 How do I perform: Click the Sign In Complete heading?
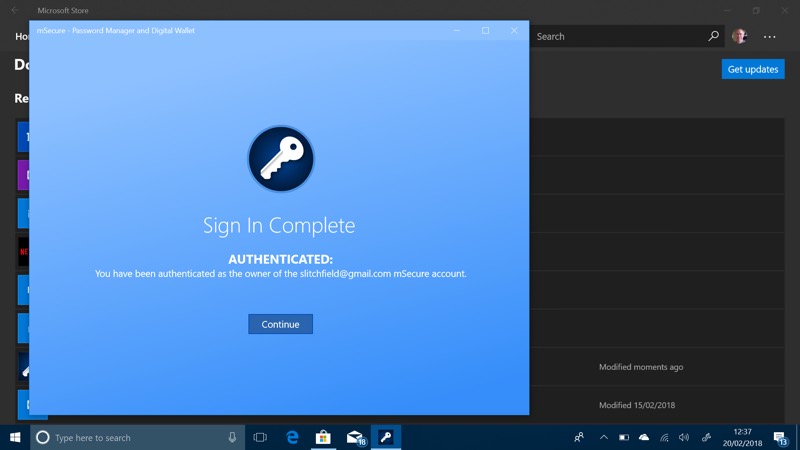coord(279,226)
